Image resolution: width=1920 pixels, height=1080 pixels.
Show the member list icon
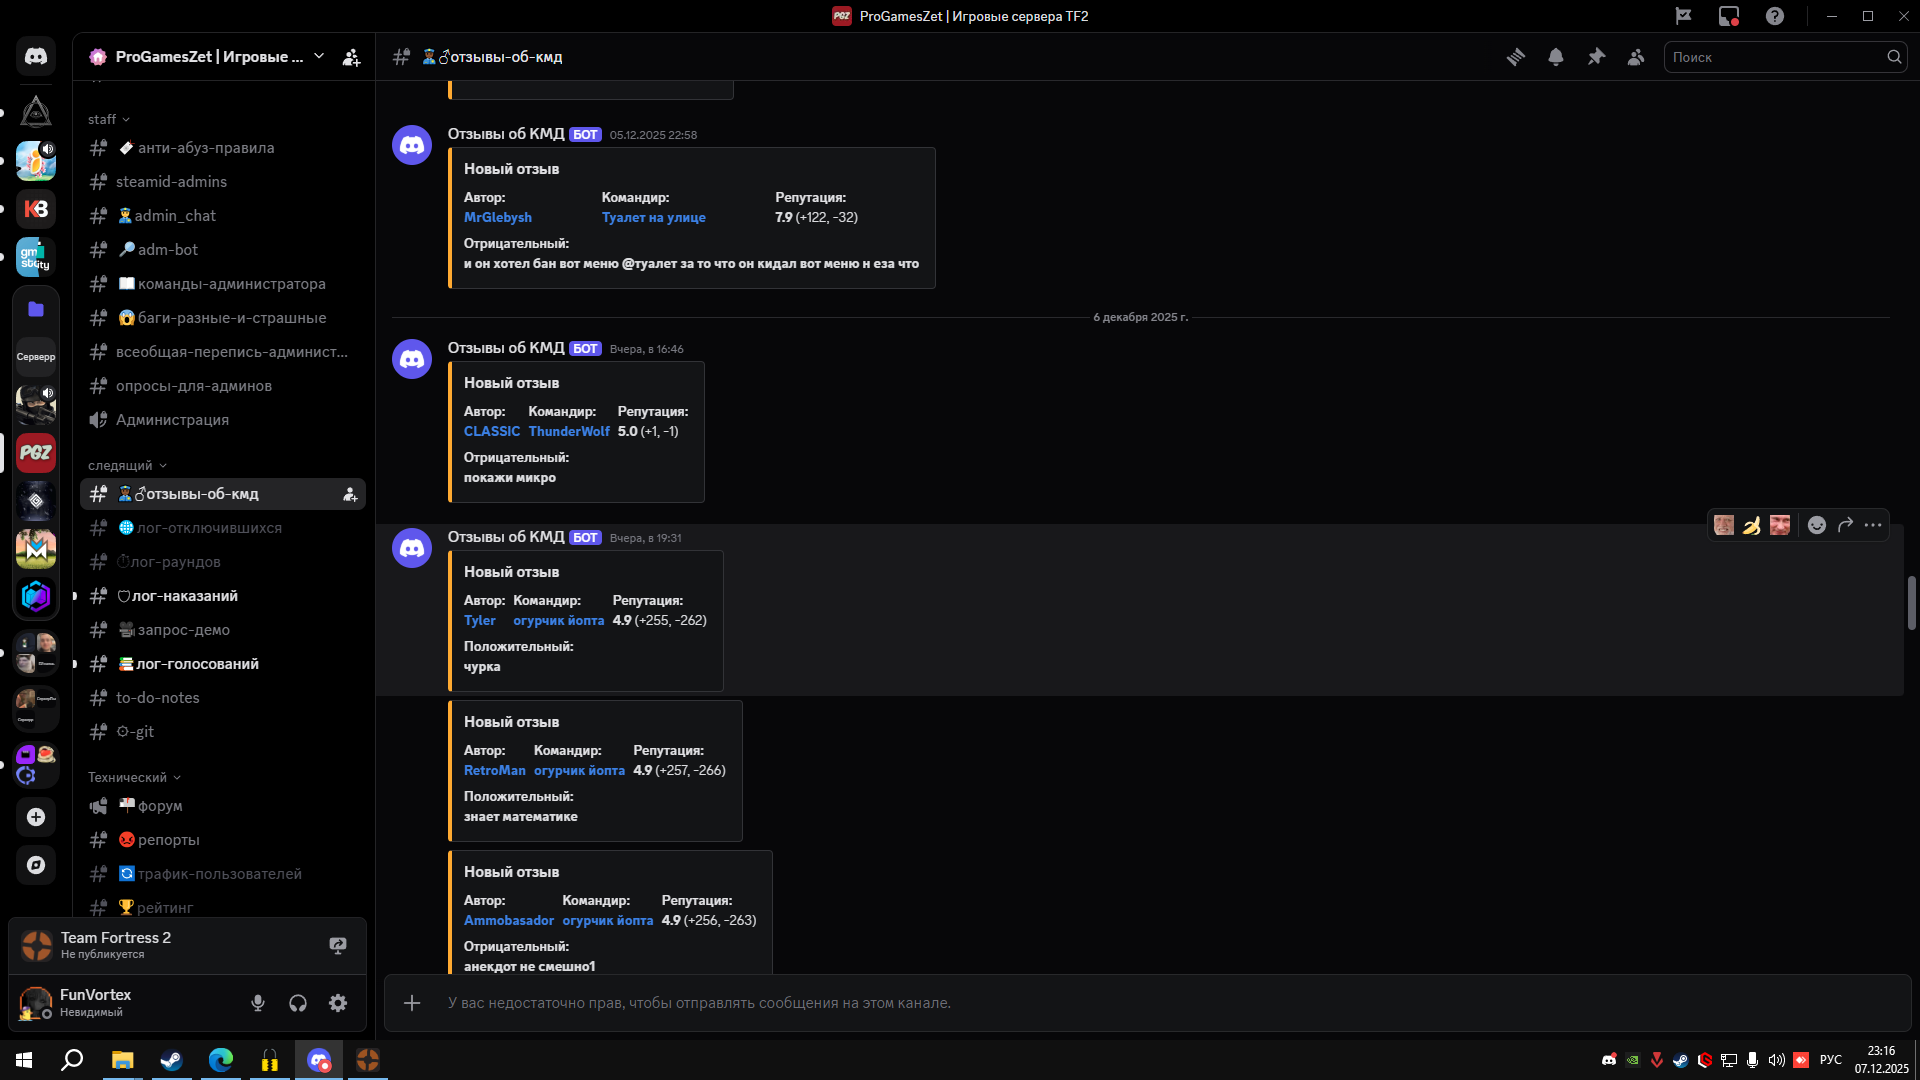(1636, 57)
